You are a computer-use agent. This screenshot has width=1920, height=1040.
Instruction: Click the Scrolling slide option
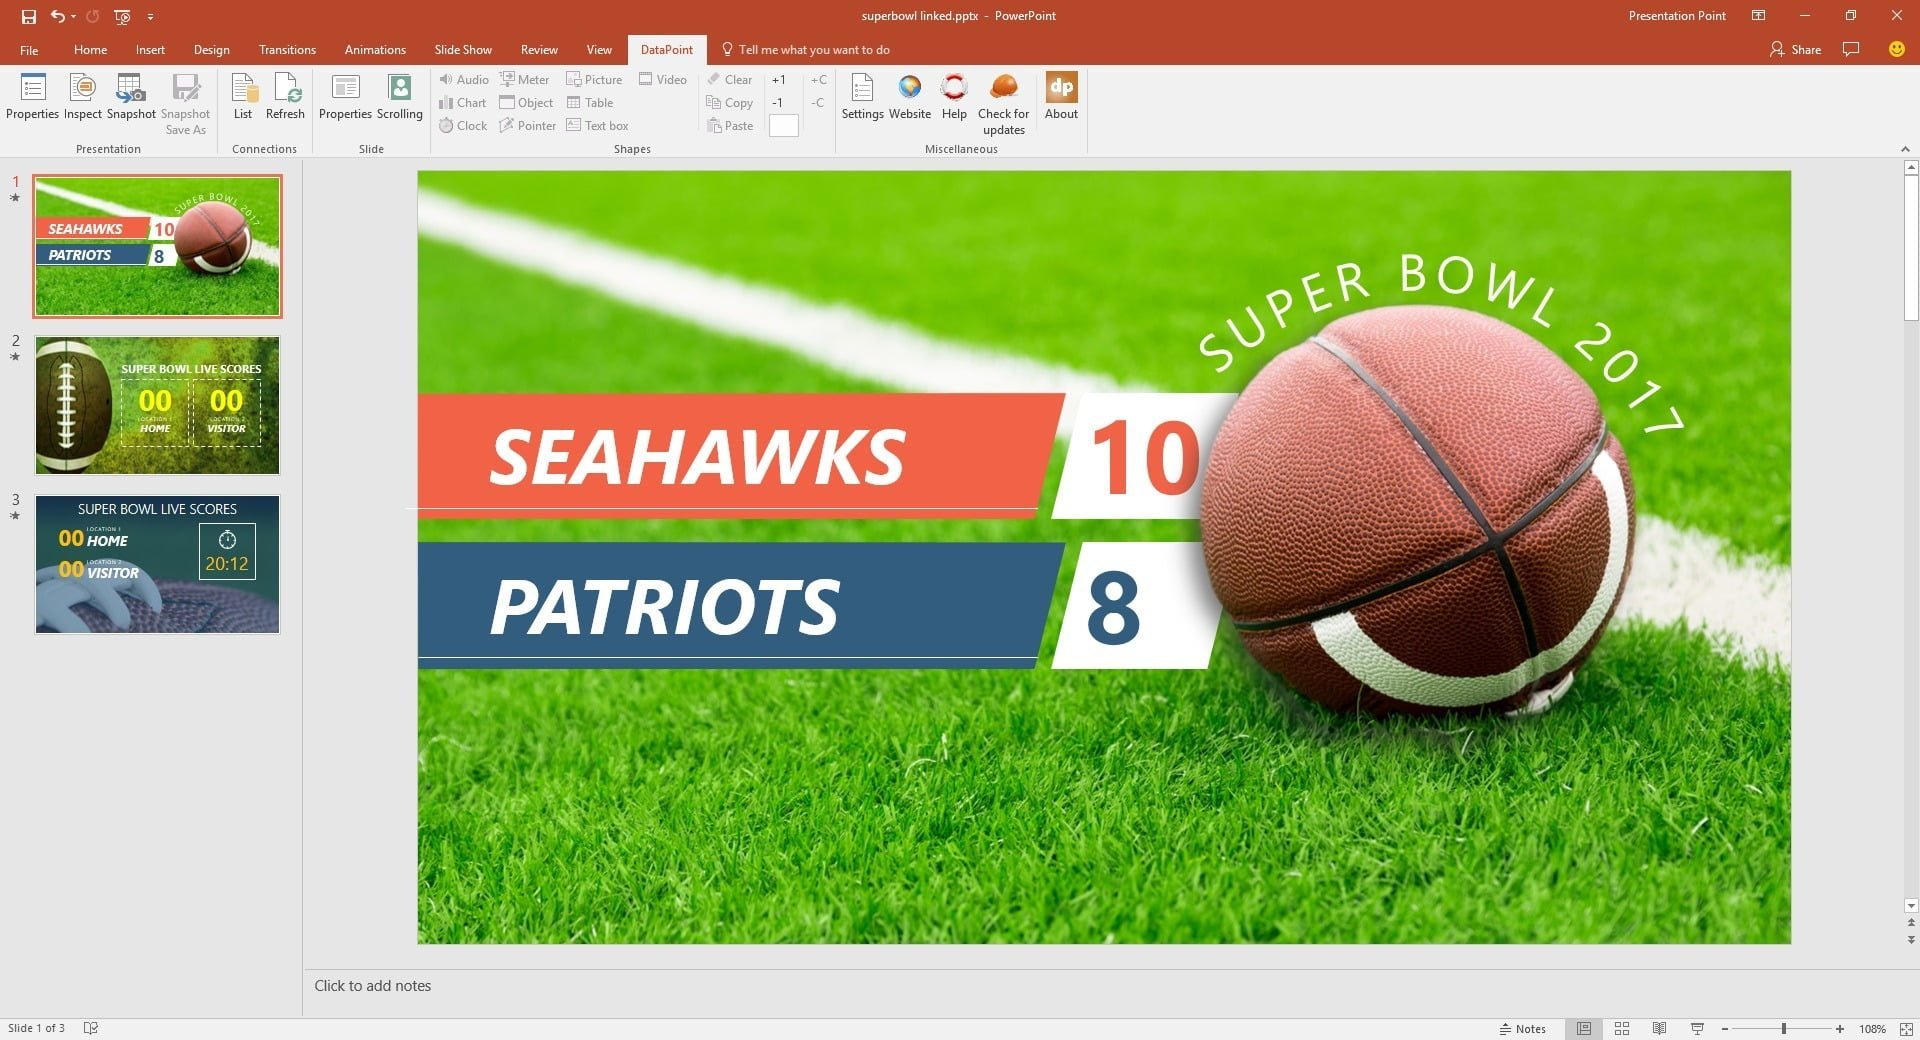(400, 97)
